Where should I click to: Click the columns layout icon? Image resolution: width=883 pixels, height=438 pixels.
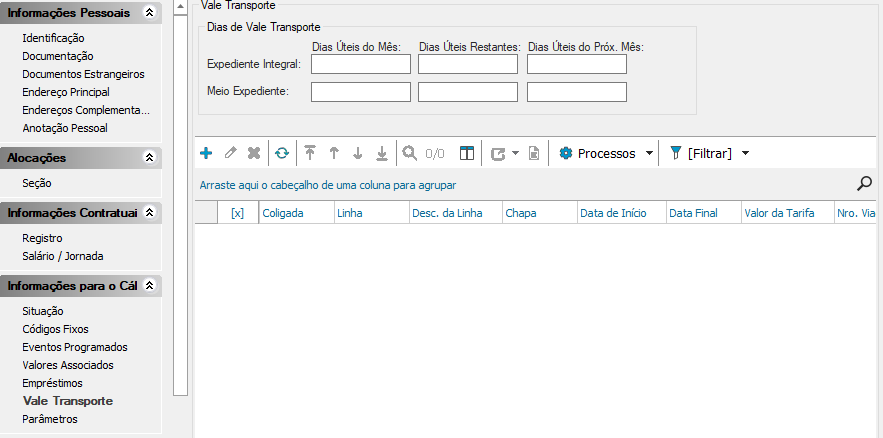[466, 153]
